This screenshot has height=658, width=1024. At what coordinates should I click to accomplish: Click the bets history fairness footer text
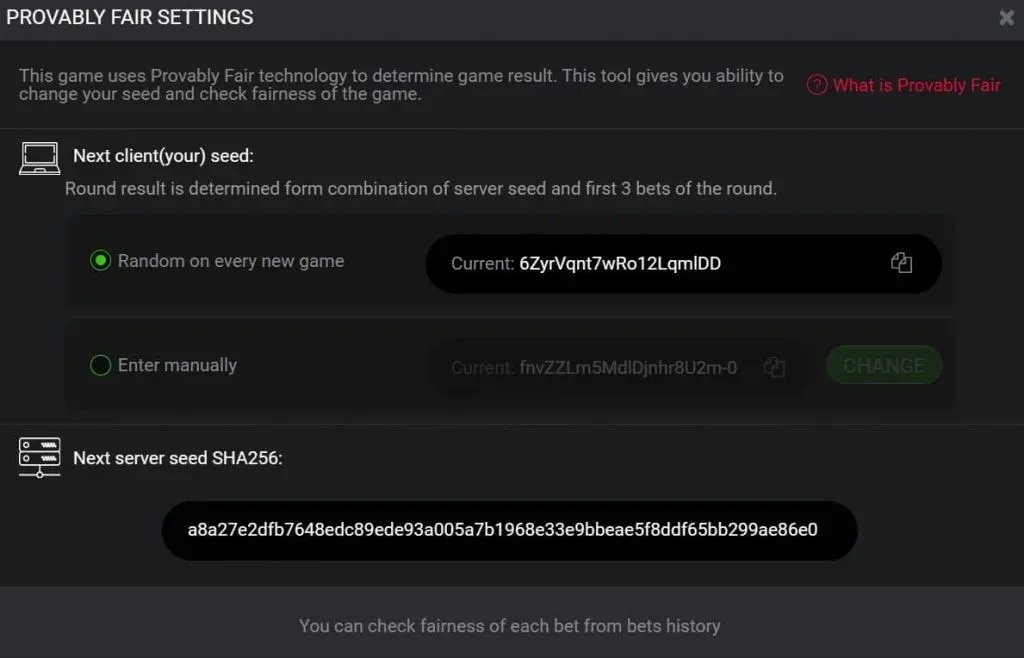[509, 626]
